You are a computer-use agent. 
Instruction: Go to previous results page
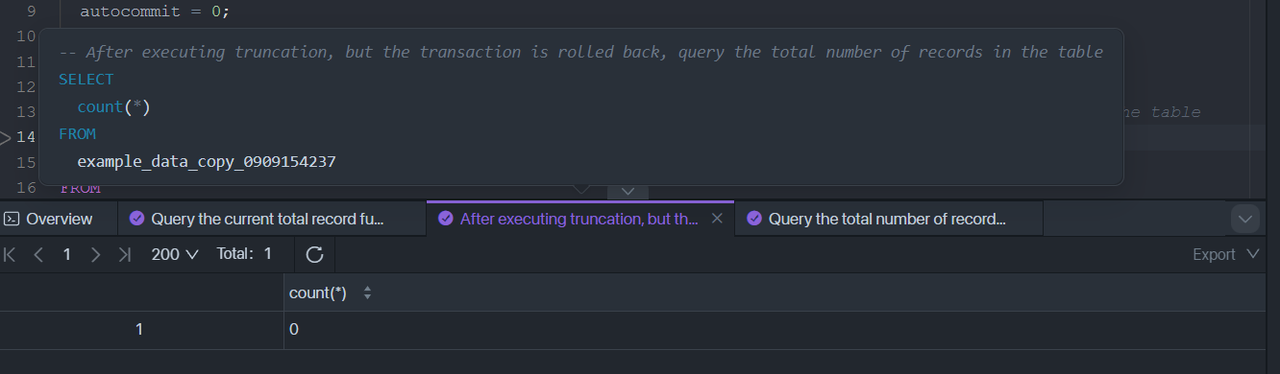pos(38,254)
